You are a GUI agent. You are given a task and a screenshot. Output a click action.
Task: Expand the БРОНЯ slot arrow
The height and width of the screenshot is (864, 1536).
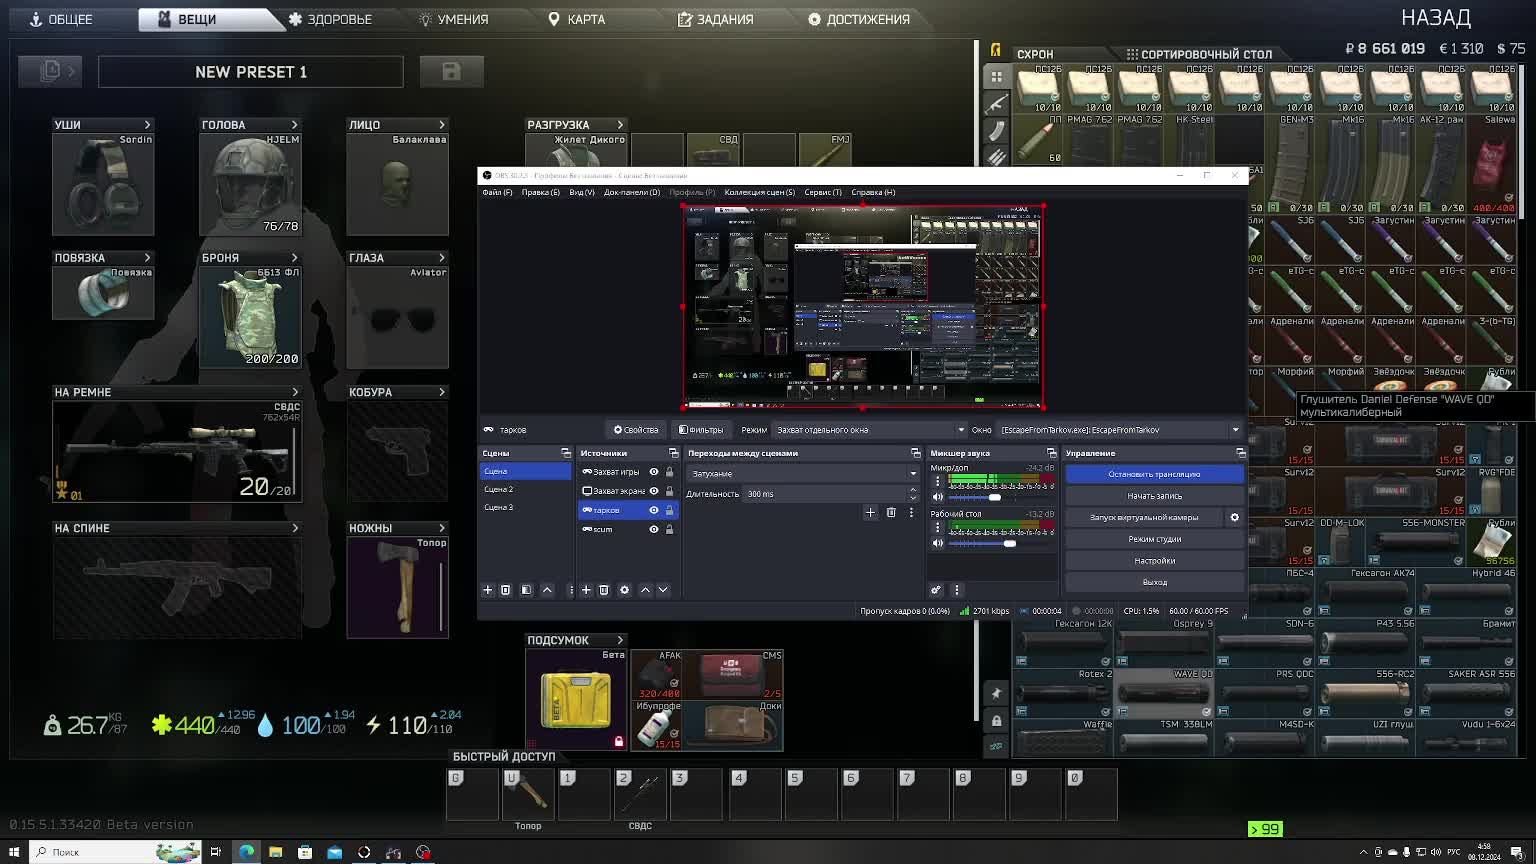tap(294, 258)
